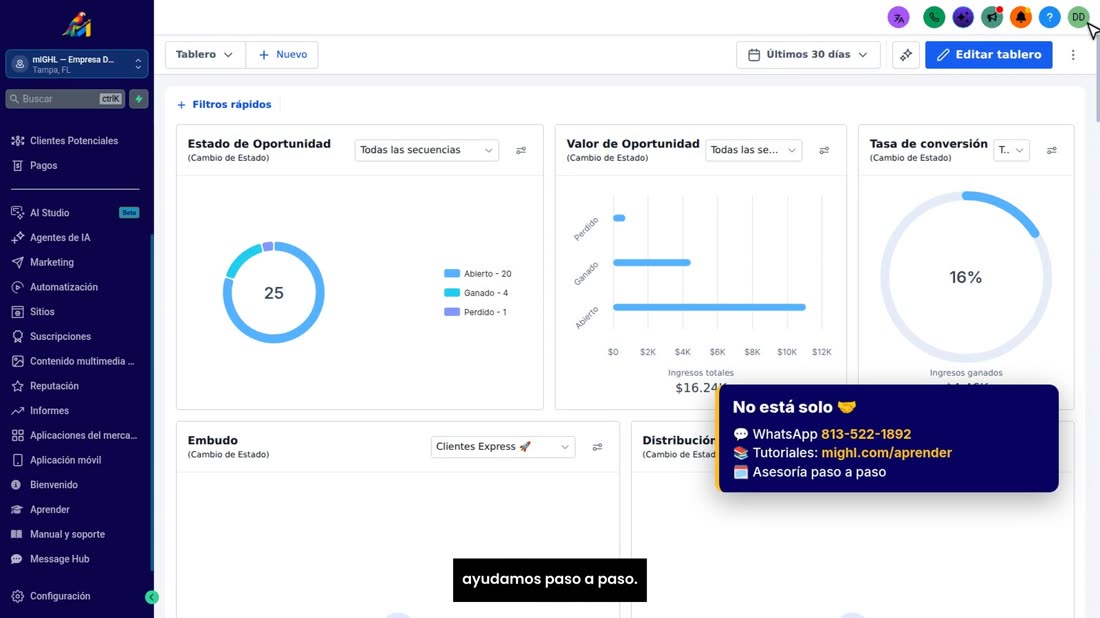Click the sparkle icon beside Editar tablero
1100x618 pixels.
click(x=906, y=55)
